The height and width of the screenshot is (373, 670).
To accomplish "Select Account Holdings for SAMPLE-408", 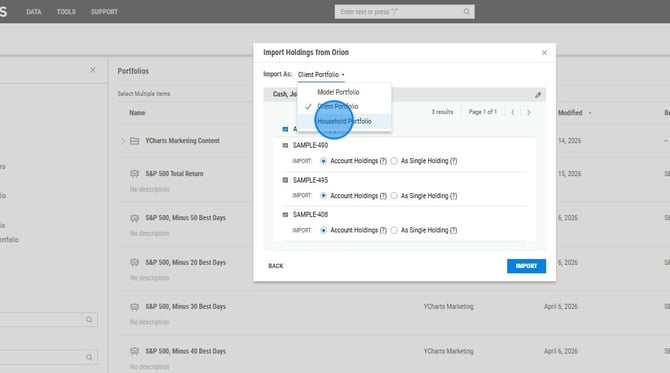I will pos(323,230).
